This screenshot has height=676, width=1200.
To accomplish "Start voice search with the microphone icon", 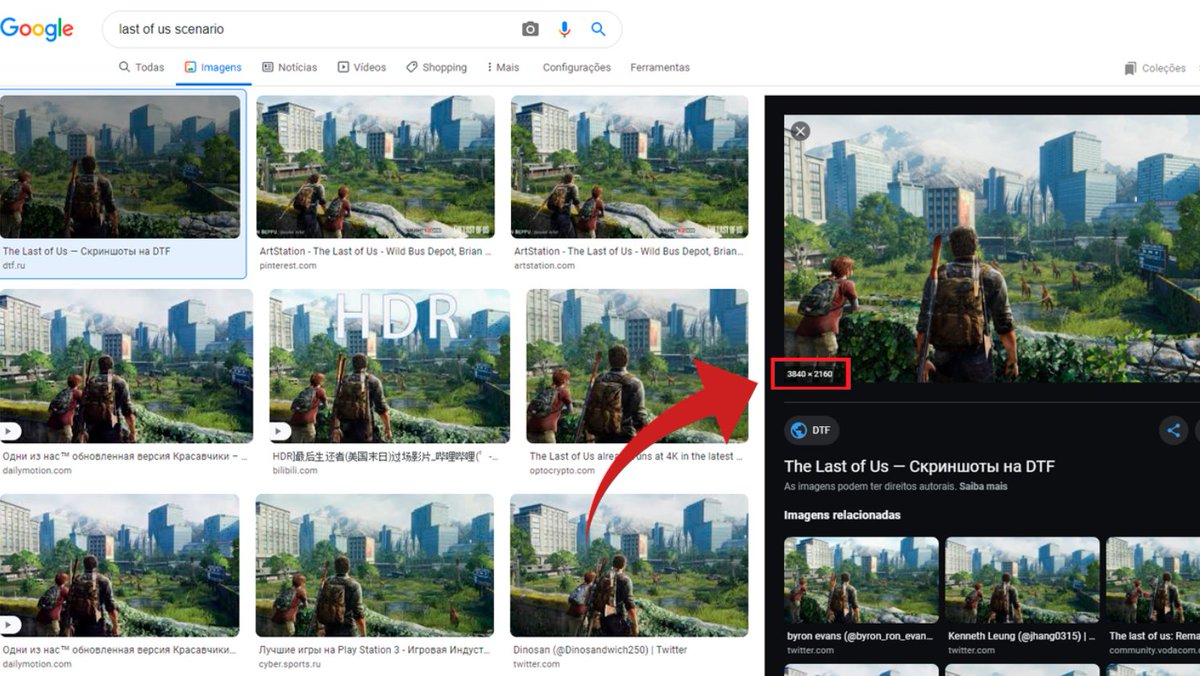I will click(x=564, y=29).
